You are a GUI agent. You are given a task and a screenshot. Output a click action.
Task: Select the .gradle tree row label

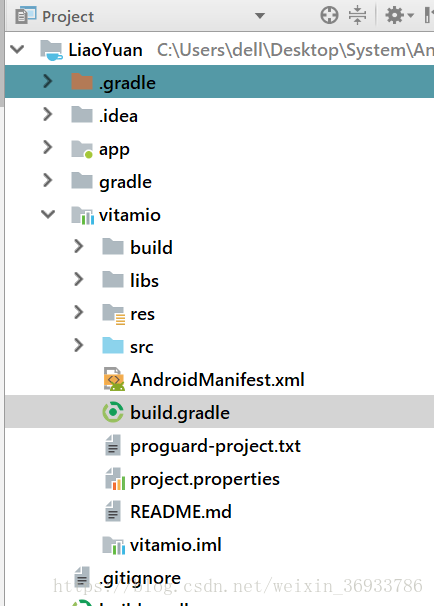(x=127, y=83)
